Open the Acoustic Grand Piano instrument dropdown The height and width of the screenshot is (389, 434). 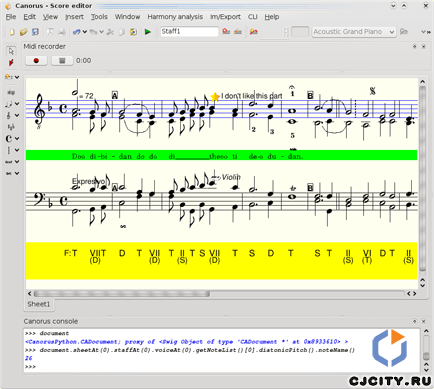coord(354,32)
